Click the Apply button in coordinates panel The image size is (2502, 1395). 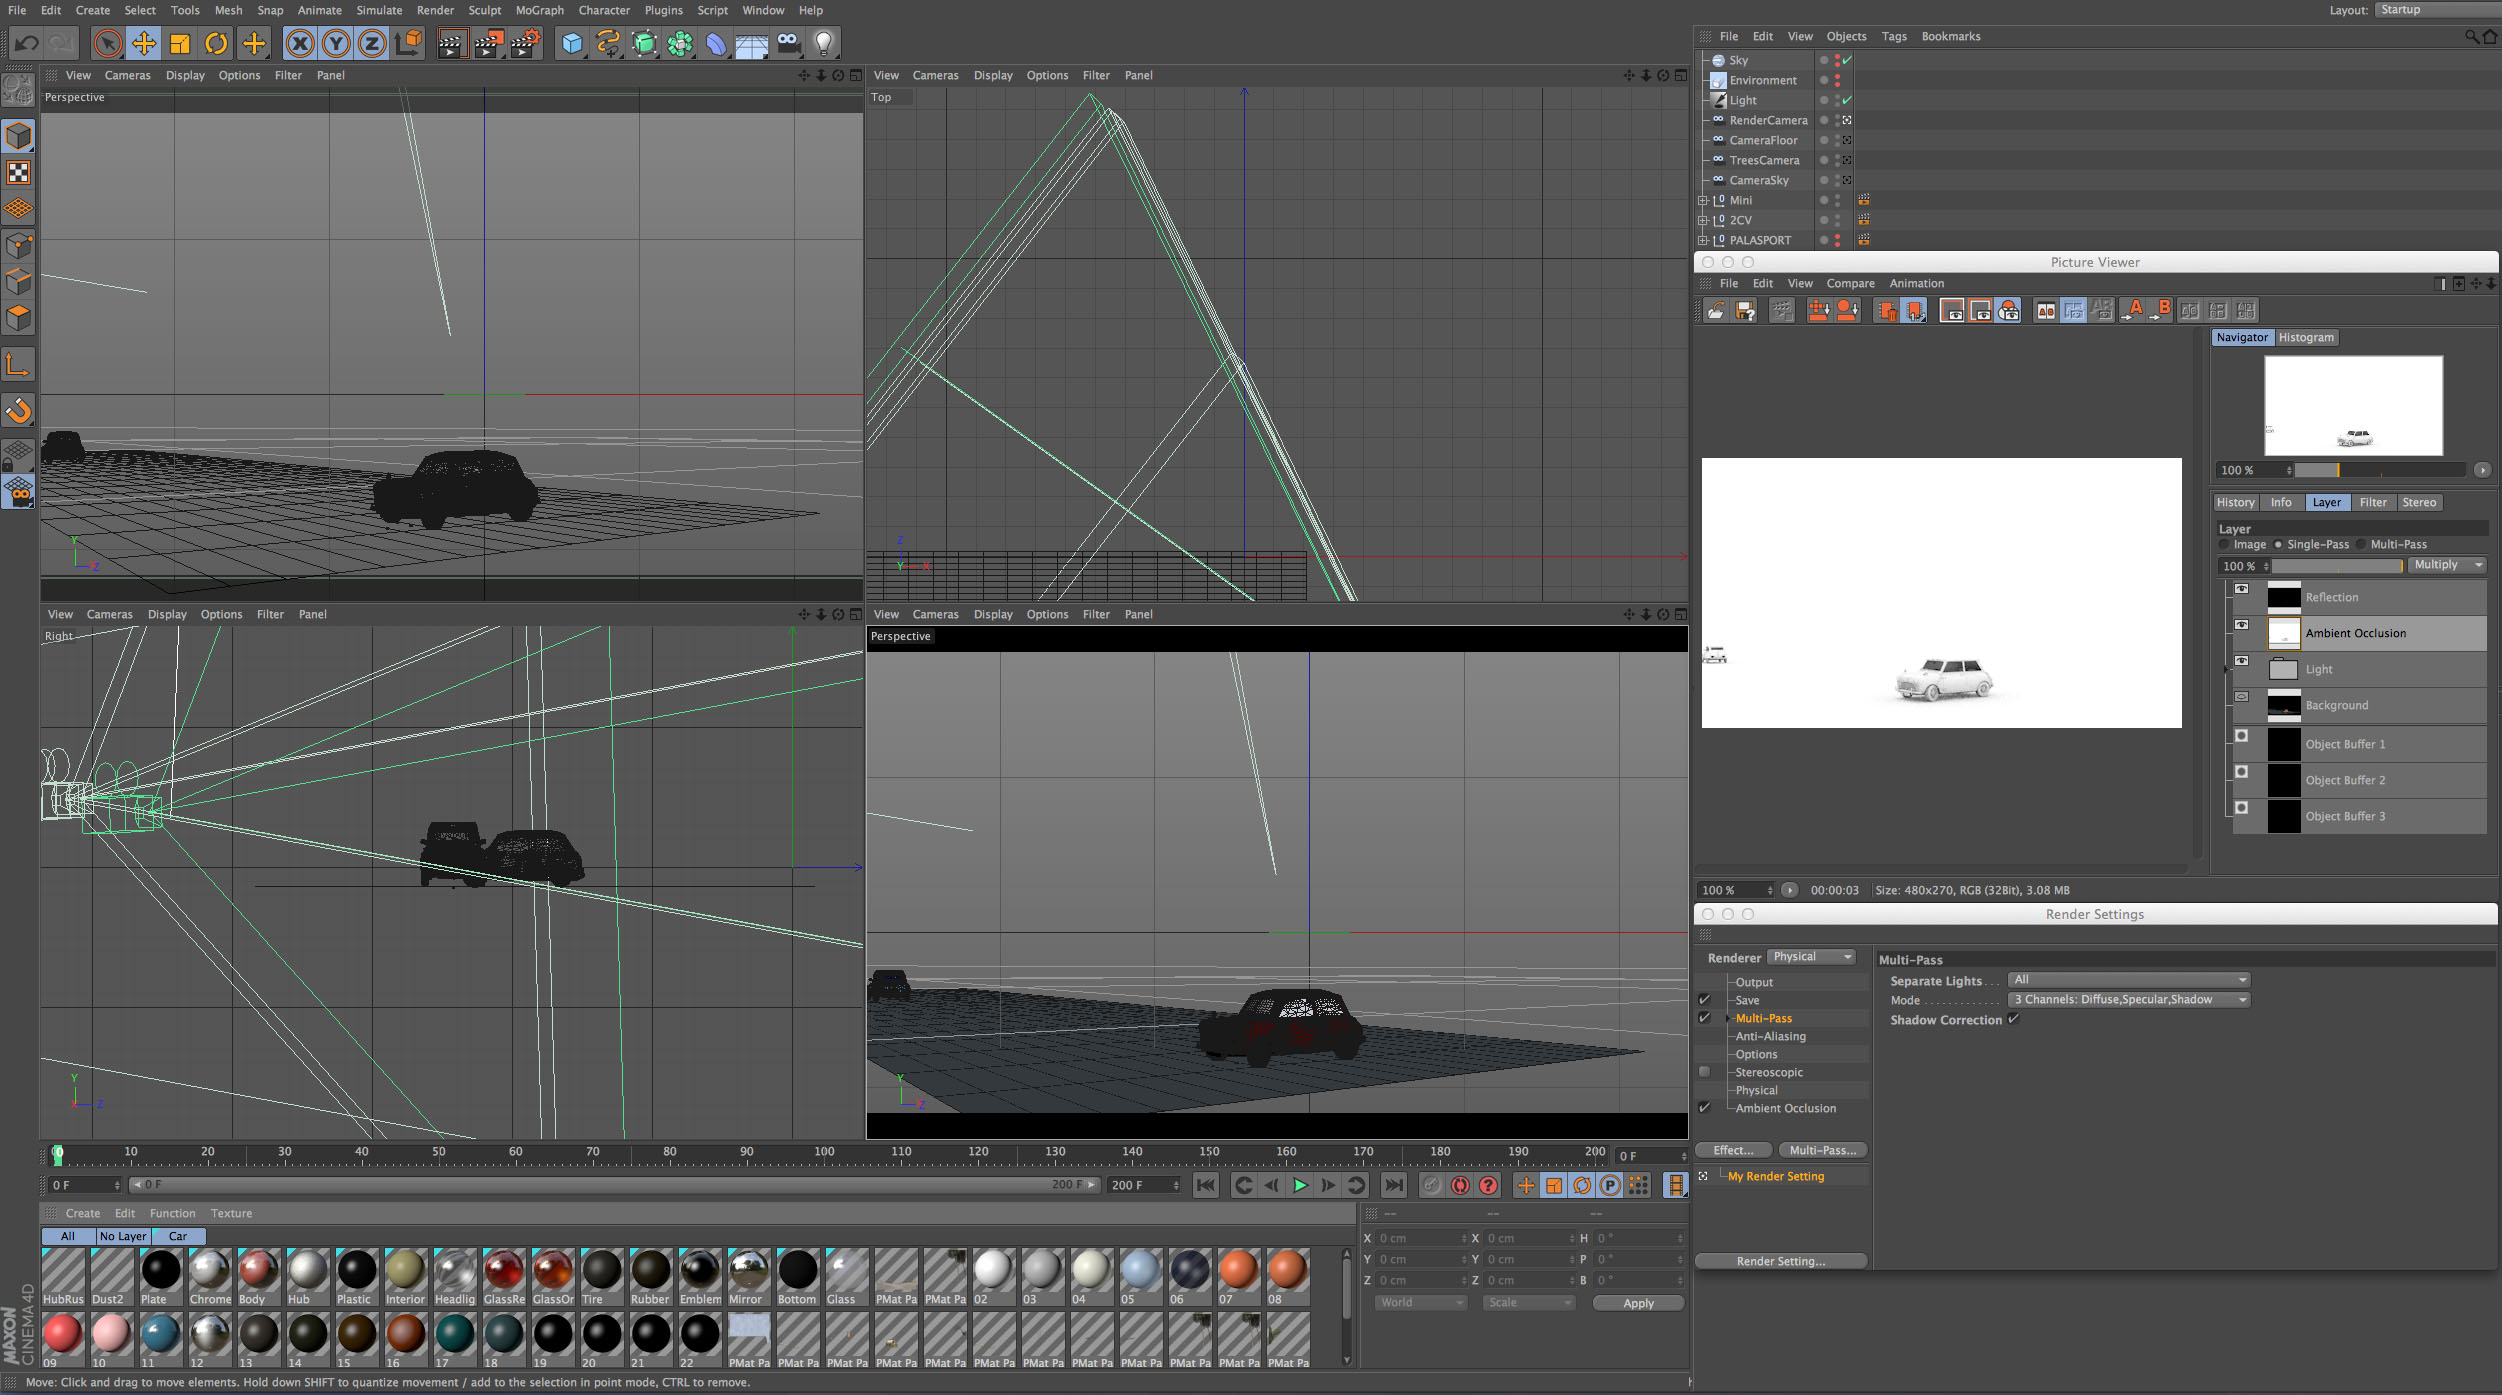click(x=1637, y=1303)
